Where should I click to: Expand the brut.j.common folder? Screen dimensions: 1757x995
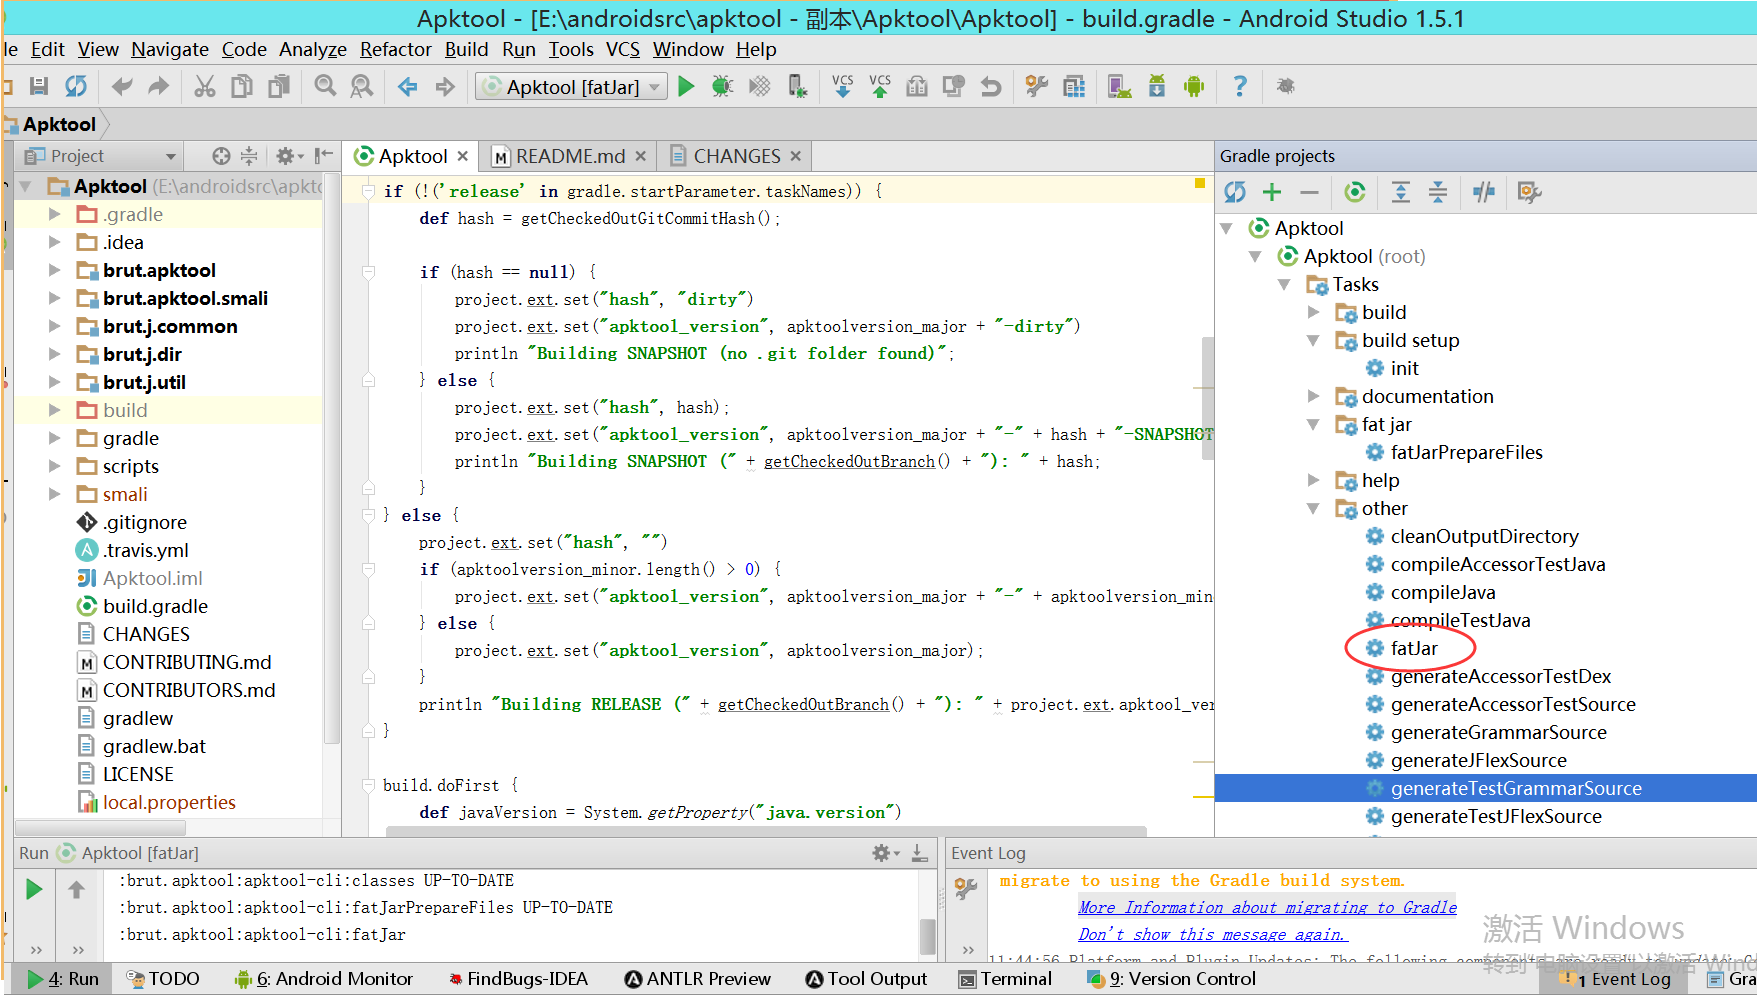click(55, 326)
